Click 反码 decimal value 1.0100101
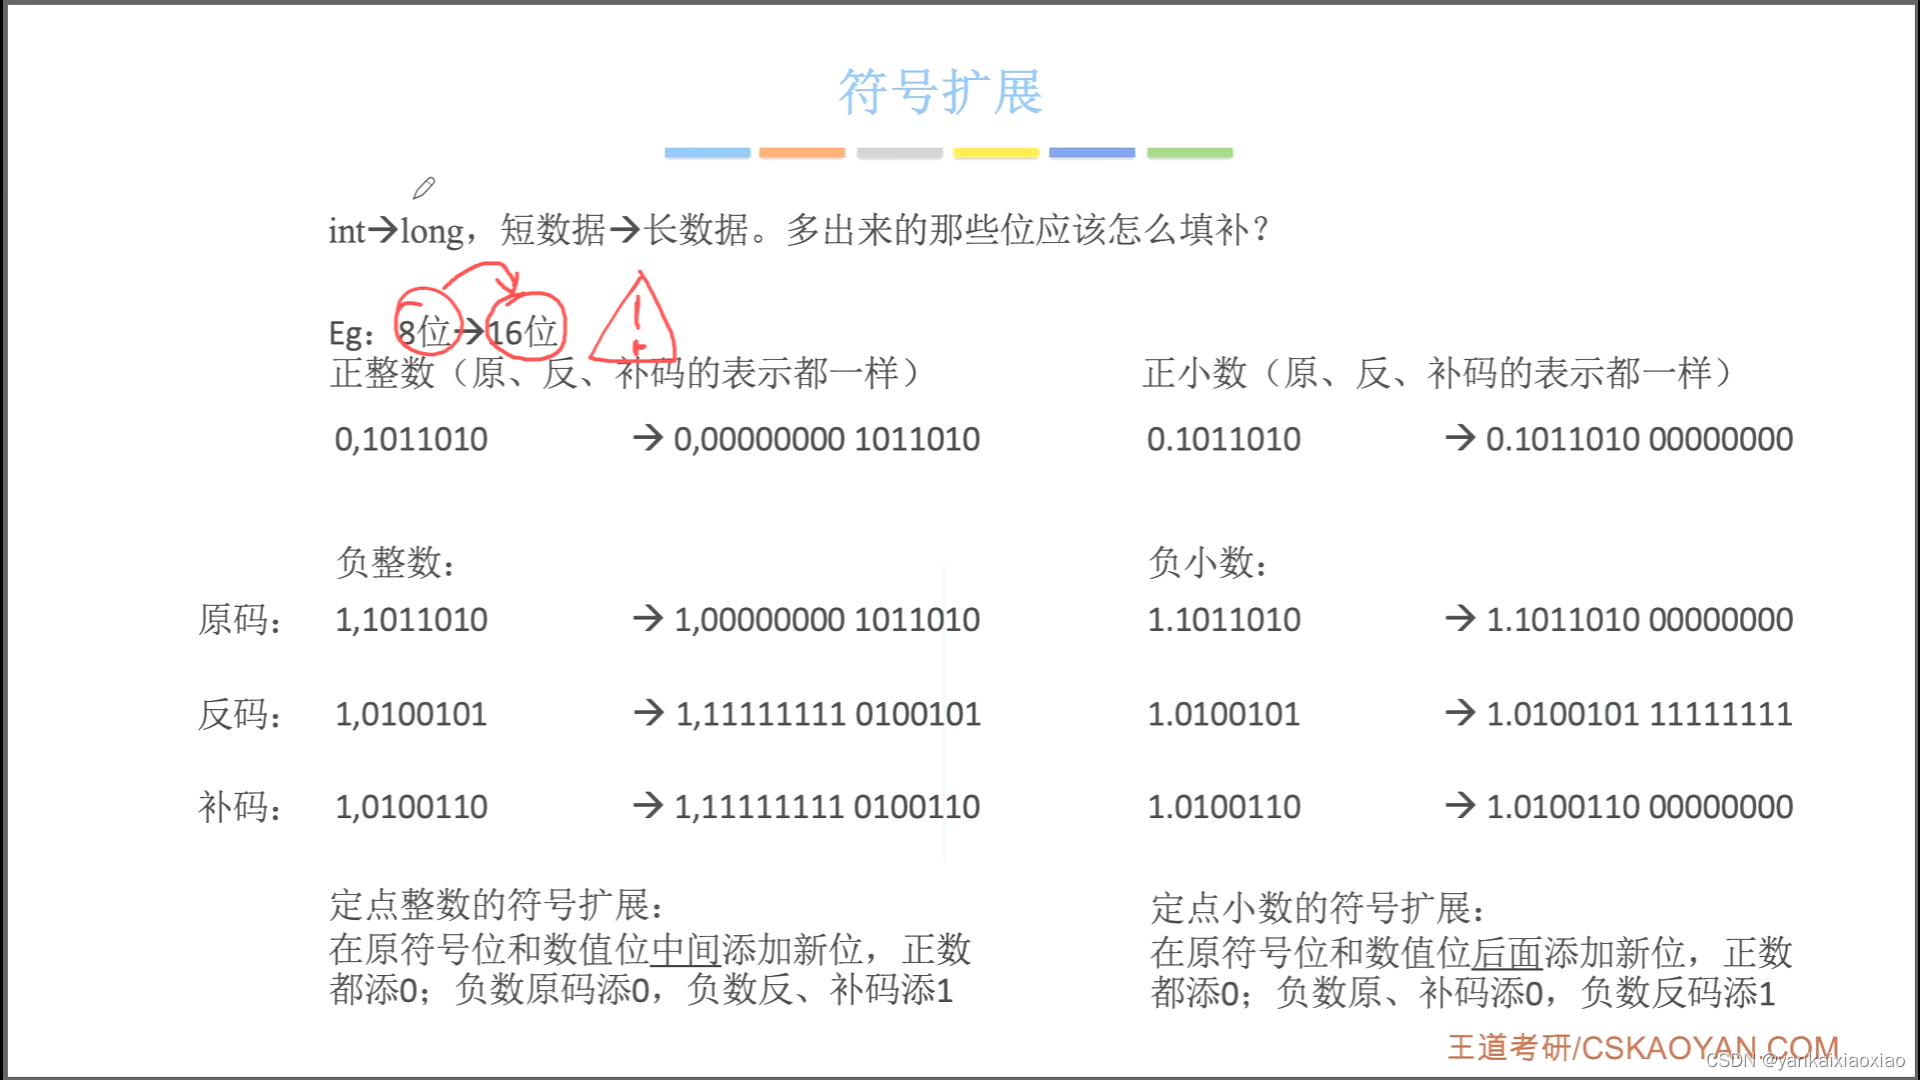This screenshot has width=1920, height=1080. click(1224, 714)
